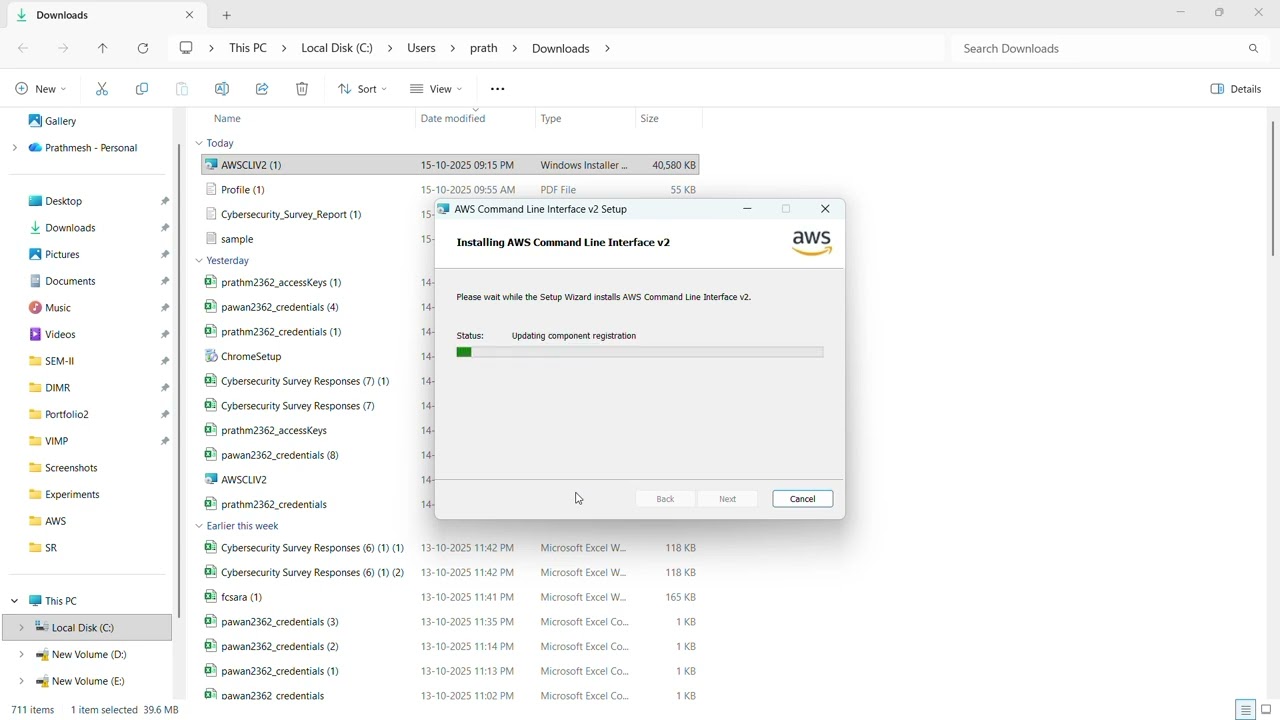Screen dimensions: 1280x720
Task: Close the Downloads tab
Action: point(190,15)
